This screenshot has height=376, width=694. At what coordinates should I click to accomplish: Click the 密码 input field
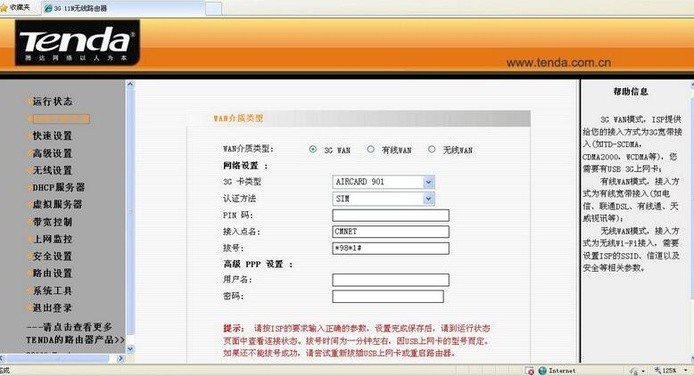[388, 296]
